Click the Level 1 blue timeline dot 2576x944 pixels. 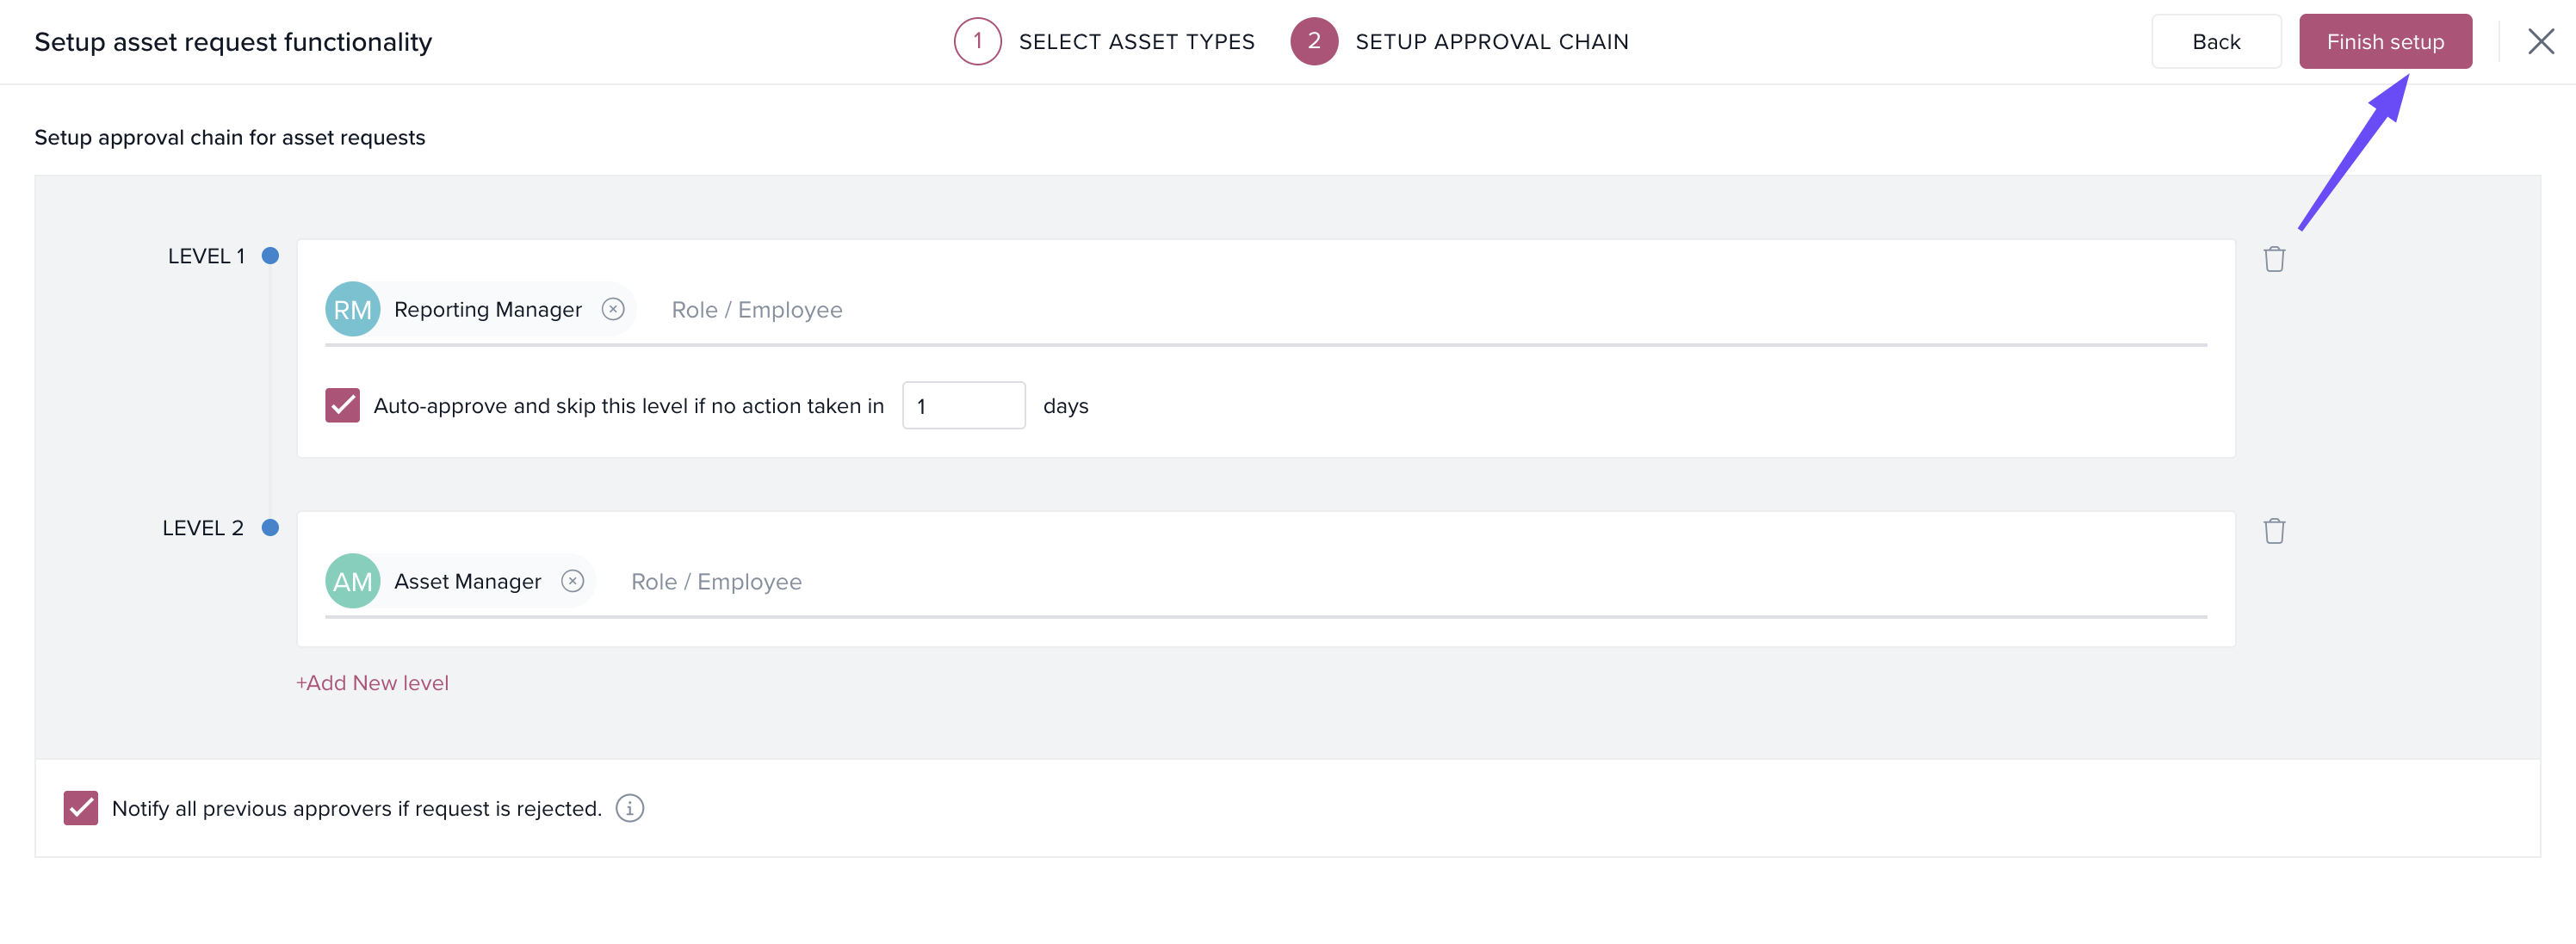[x=270, y=256]
